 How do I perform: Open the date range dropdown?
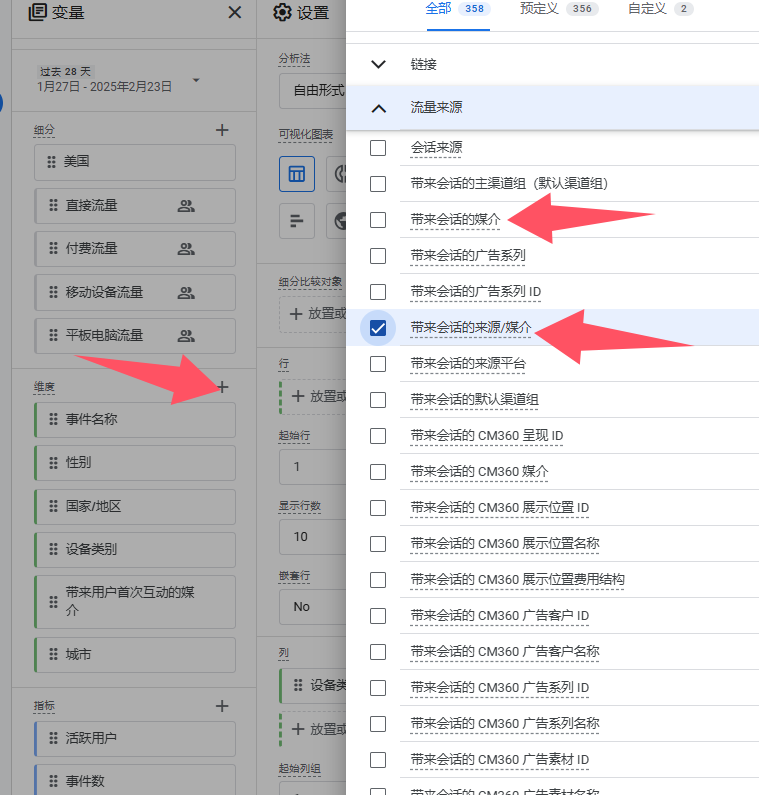196,80
